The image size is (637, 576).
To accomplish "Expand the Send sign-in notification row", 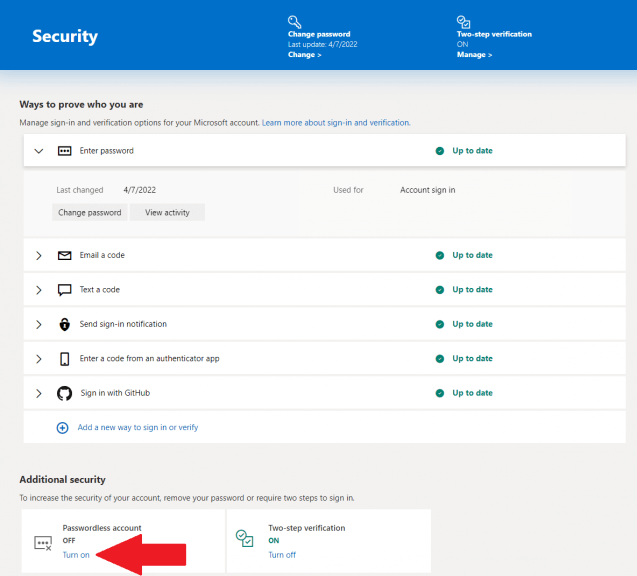I will pyautogui.click(x=39, y=324).
